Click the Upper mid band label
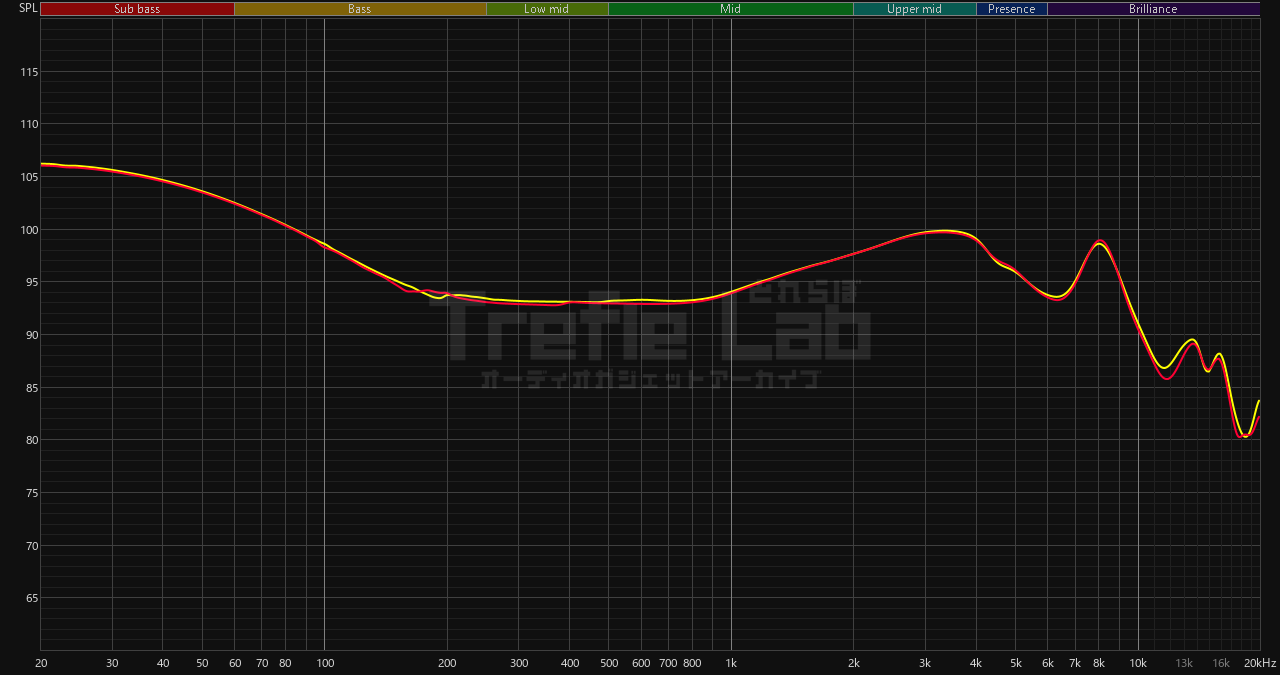The width and height of the screenshot is (1280, 675). click(914, 9)
